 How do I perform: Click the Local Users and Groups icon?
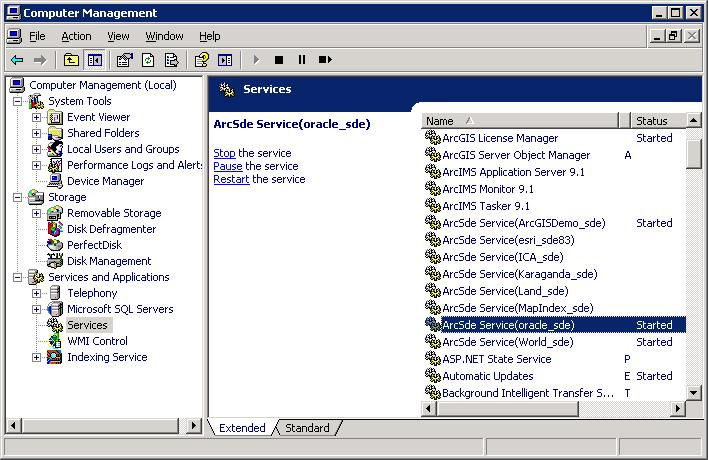[x=55, y=149]
